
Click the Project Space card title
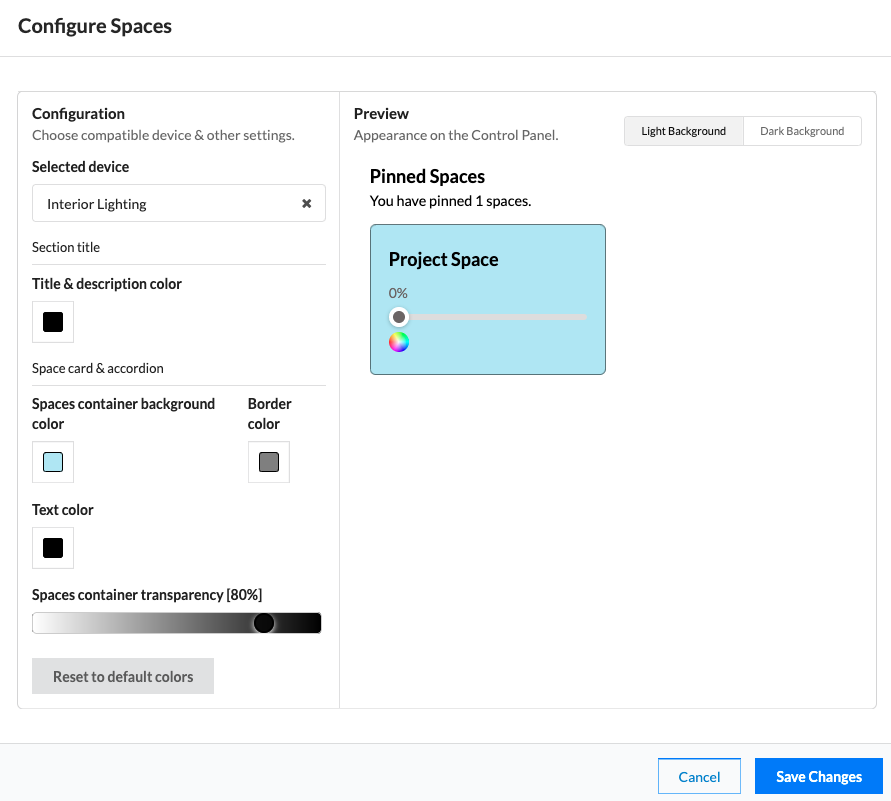(x=443, y=260)
